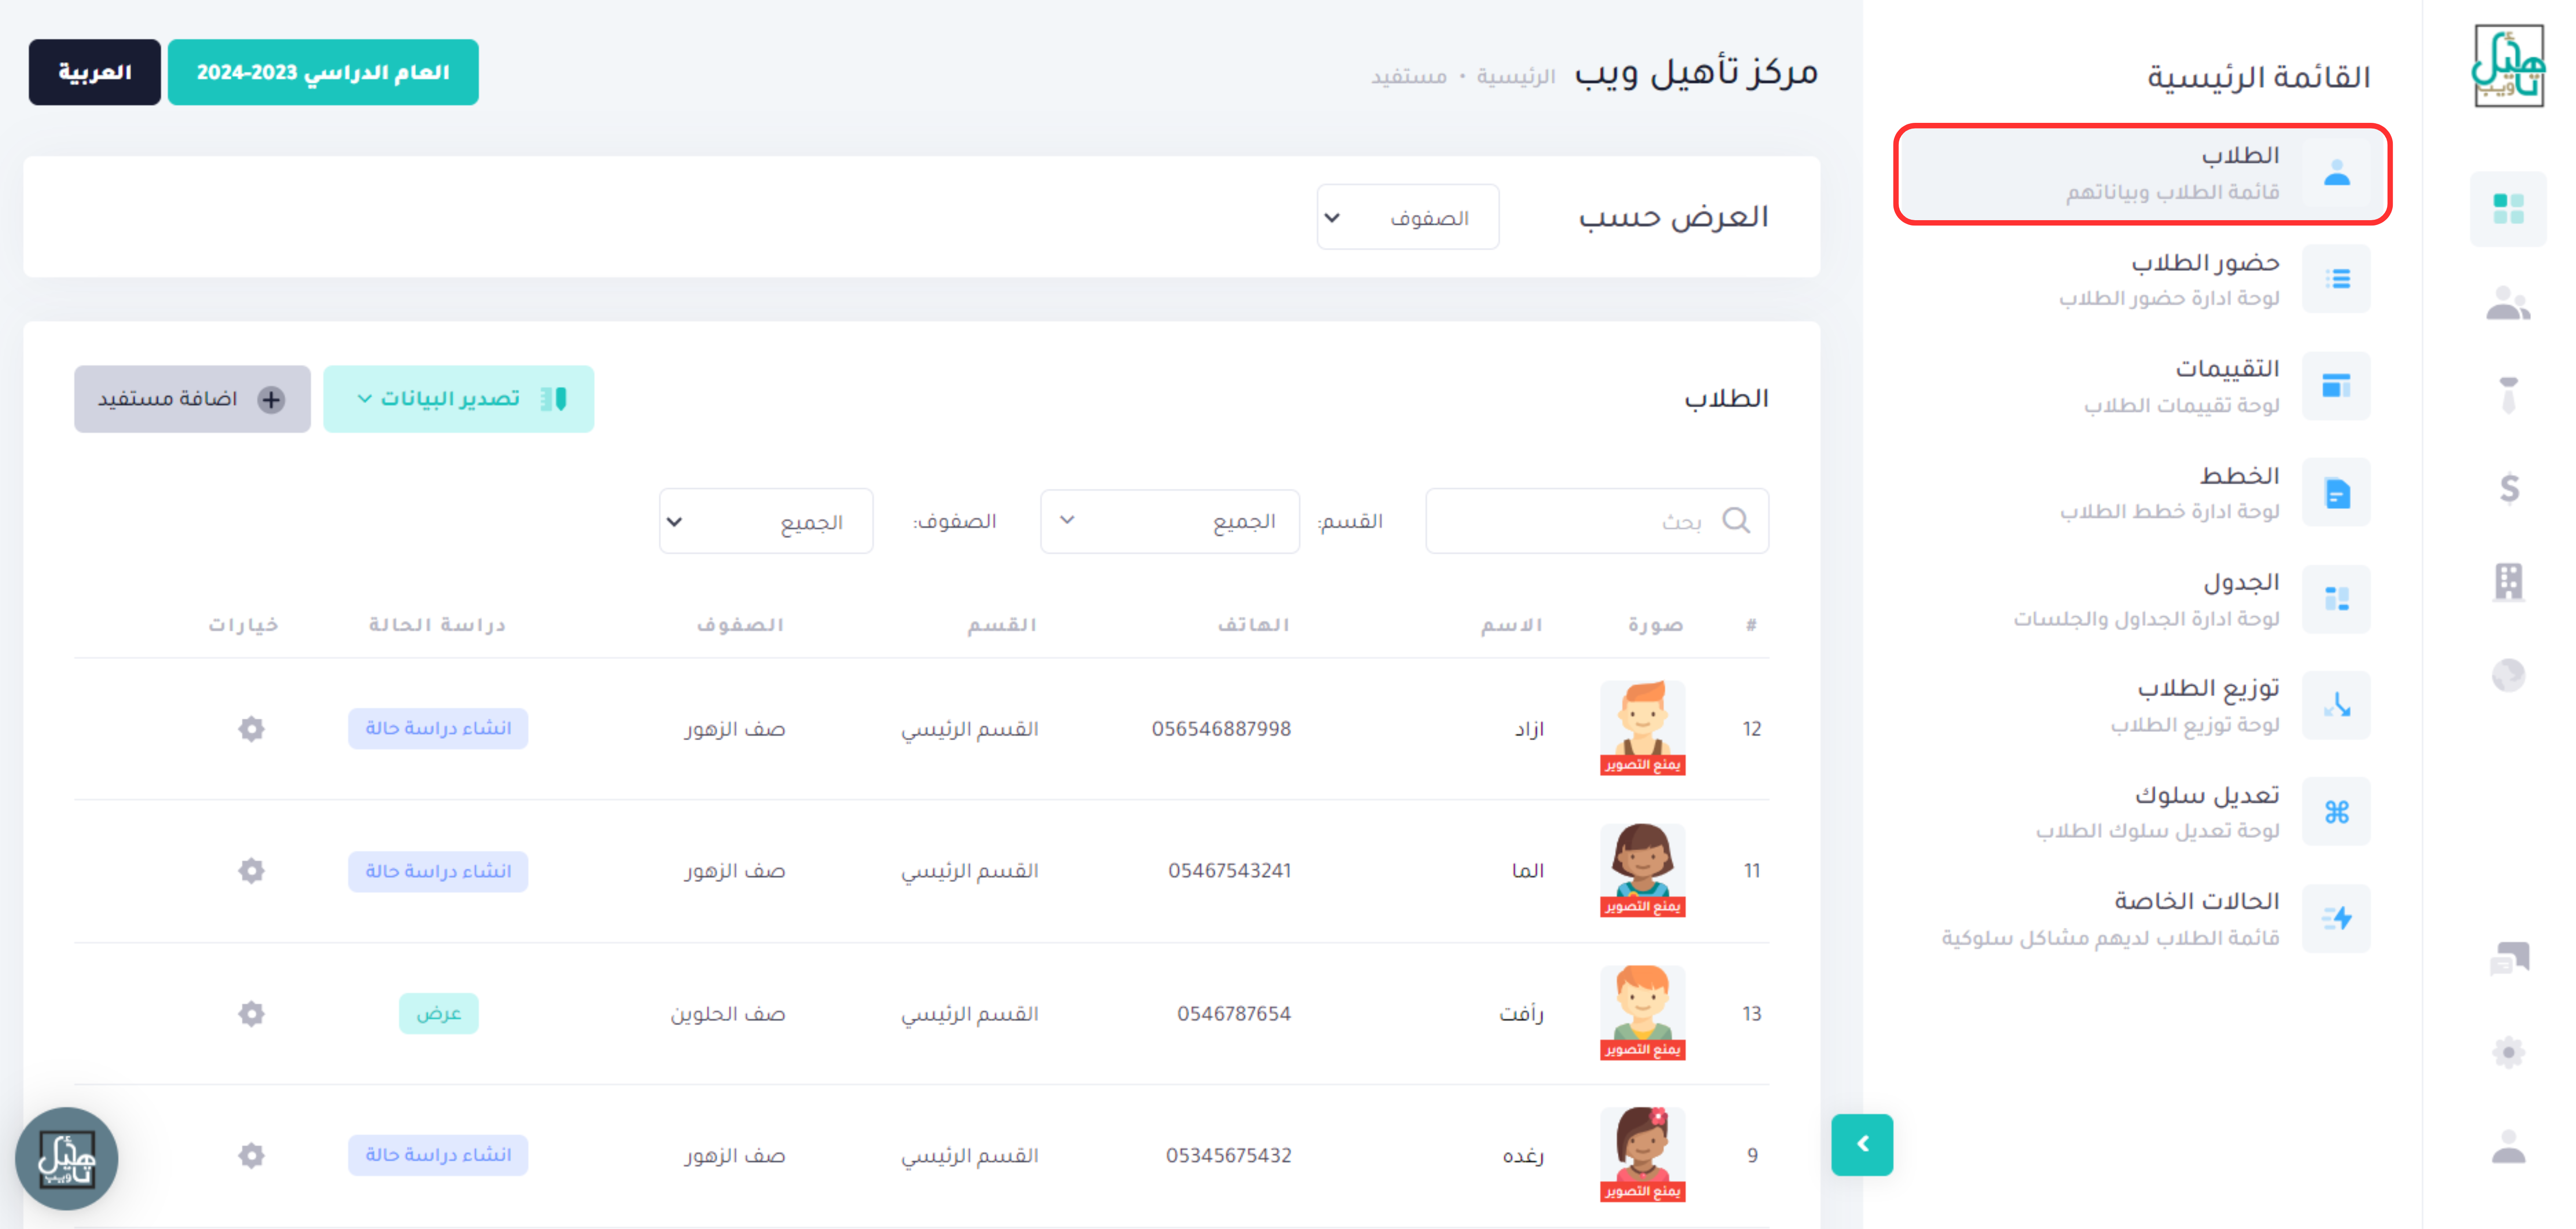Click the بحث search input field

pyautogui.click(x=1597, y=521)
